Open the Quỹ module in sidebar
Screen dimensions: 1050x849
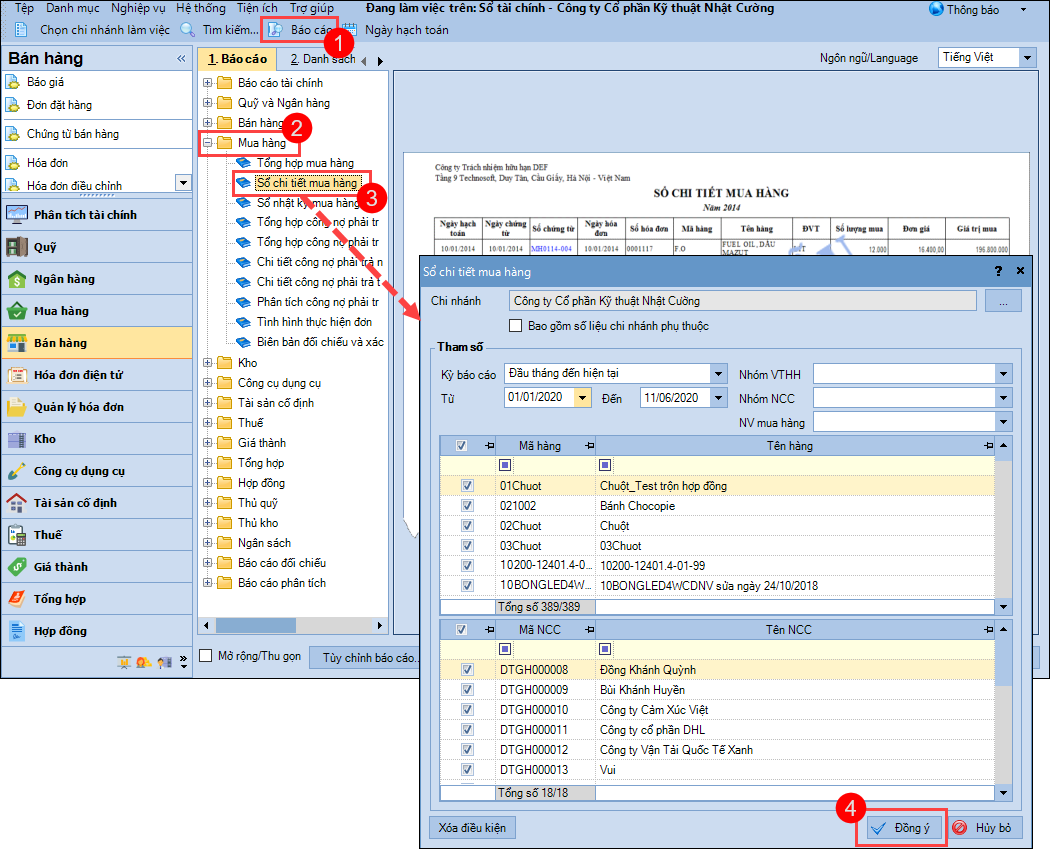(17, 247)
